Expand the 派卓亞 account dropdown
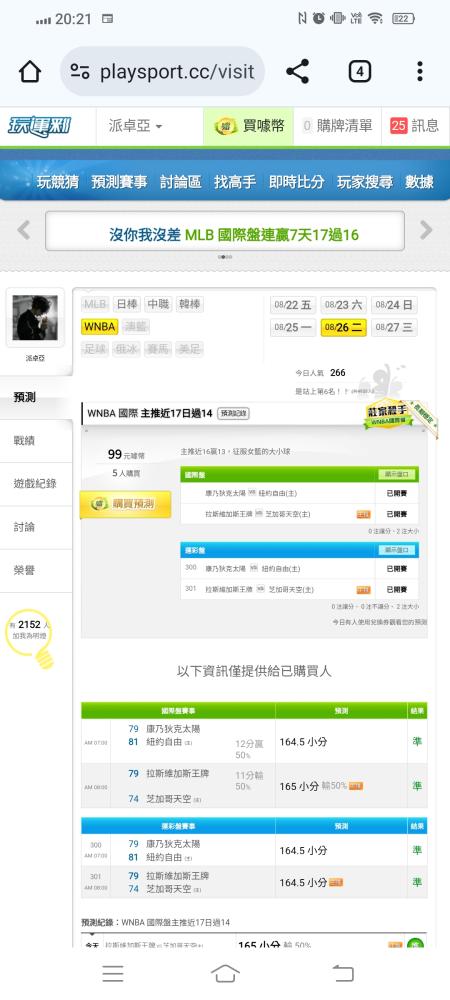This screenshot has width=450, height=1000. (136, 126)
